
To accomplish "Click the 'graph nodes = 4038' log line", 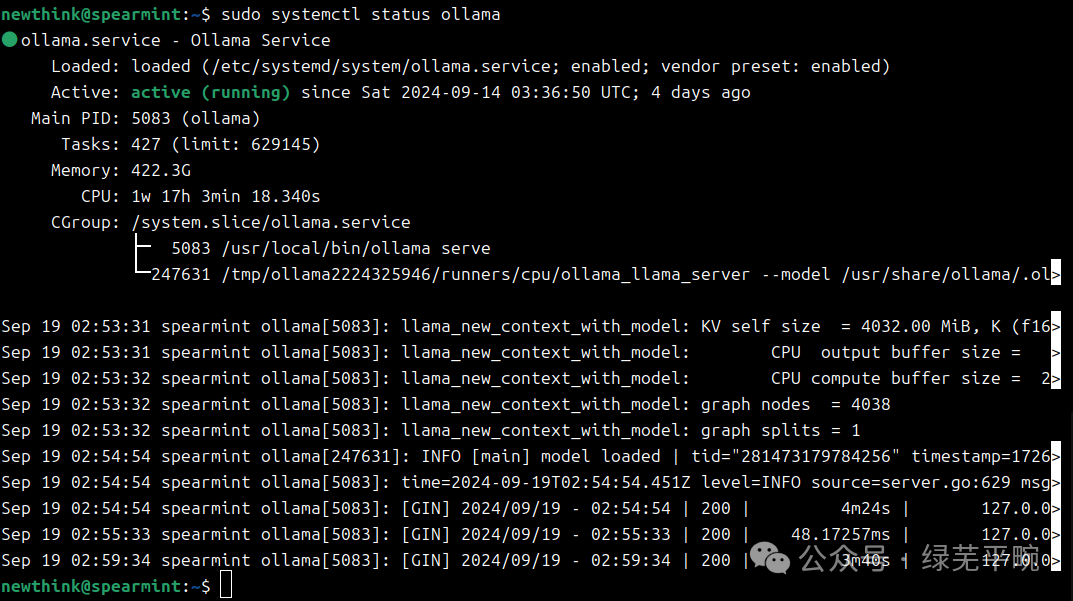I will [795, 405].
